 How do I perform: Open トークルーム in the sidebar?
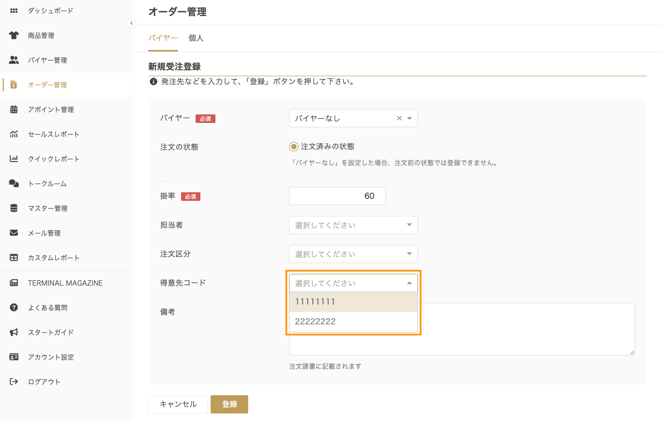click(47, 184)
